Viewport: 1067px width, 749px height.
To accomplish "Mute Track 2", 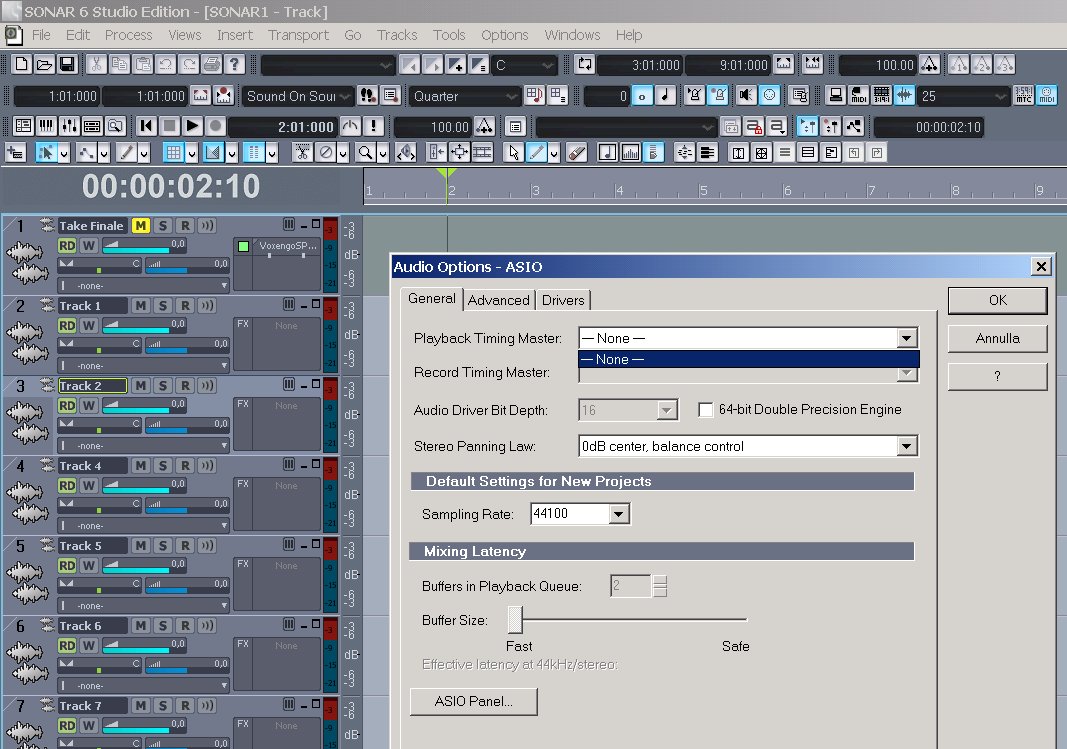I will tap(140, 386).
